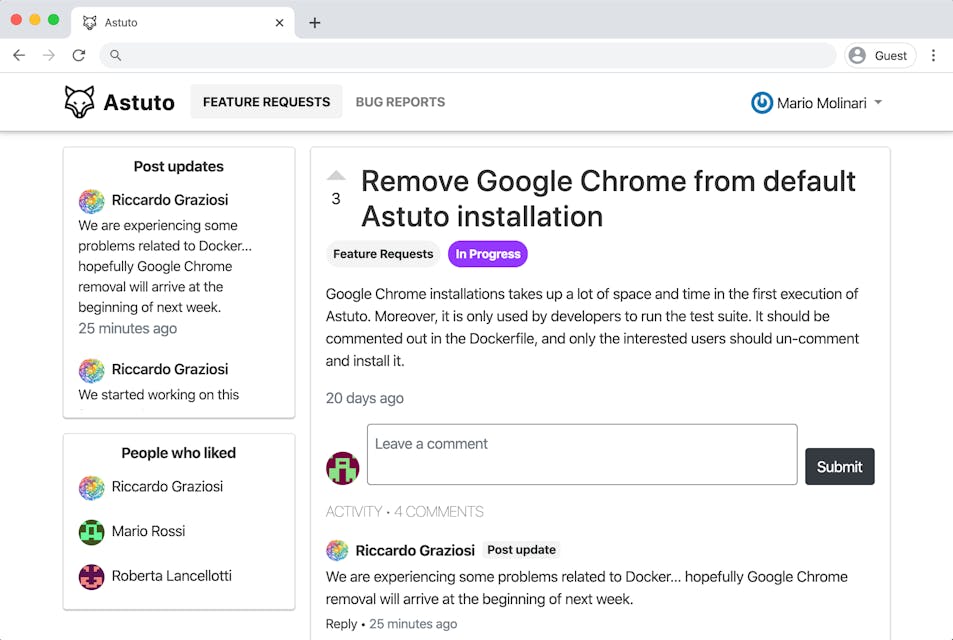This screenshot has height=640, width=953.
Task: Click the Astuto fox logo icon
Action: (80, 102)
